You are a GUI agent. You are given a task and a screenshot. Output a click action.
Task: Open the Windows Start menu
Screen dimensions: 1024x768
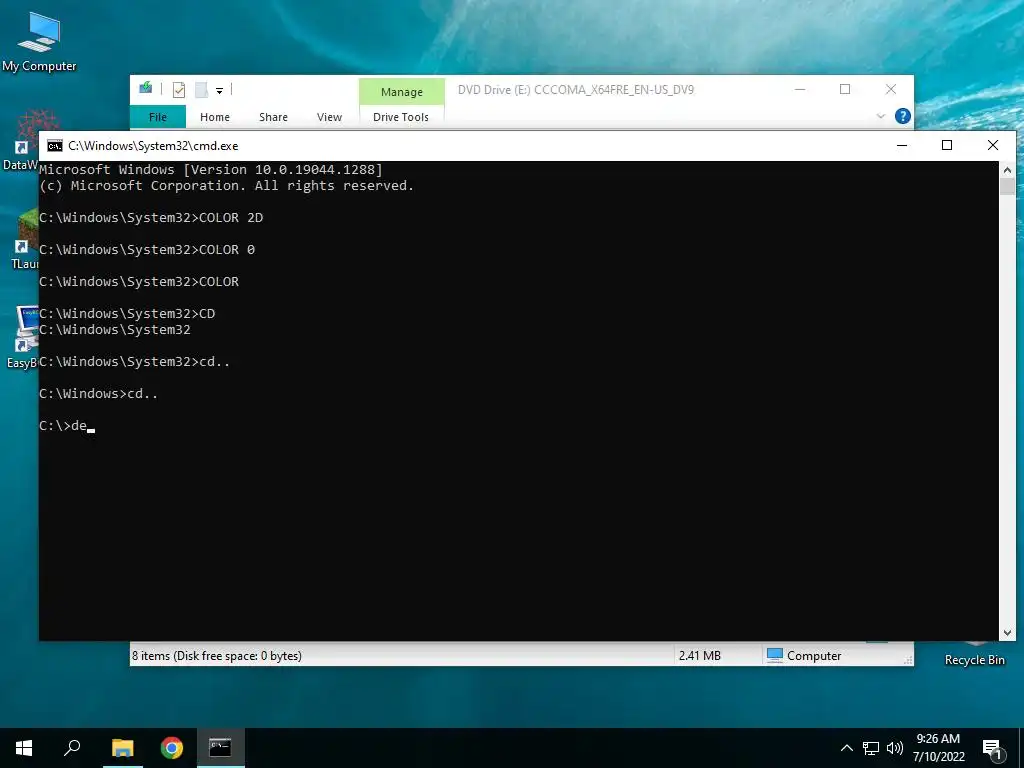(x=24, y=748)
